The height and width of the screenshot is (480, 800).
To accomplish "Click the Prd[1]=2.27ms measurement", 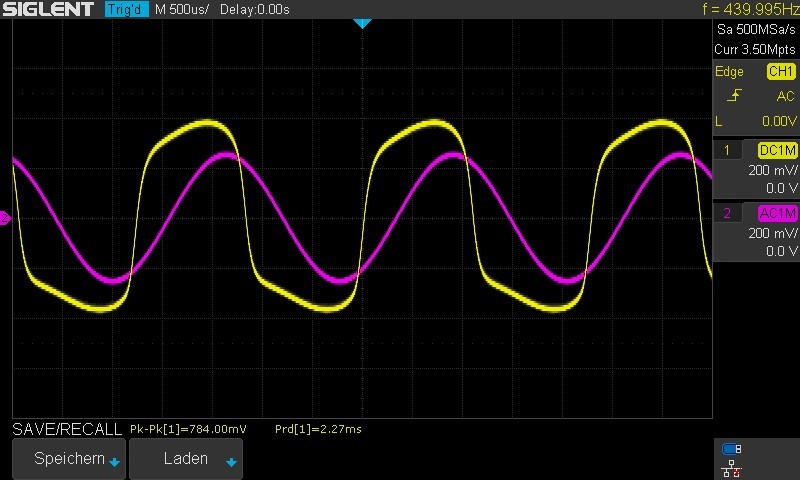I will click(318, 429).
